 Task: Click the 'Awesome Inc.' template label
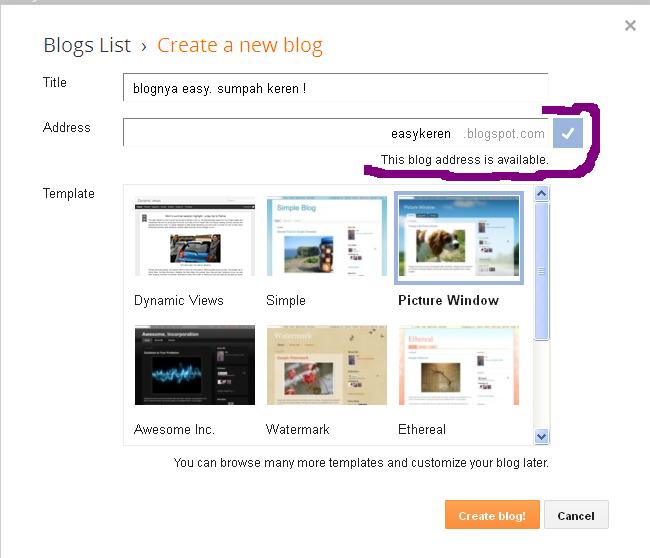[x=174, y=429]
